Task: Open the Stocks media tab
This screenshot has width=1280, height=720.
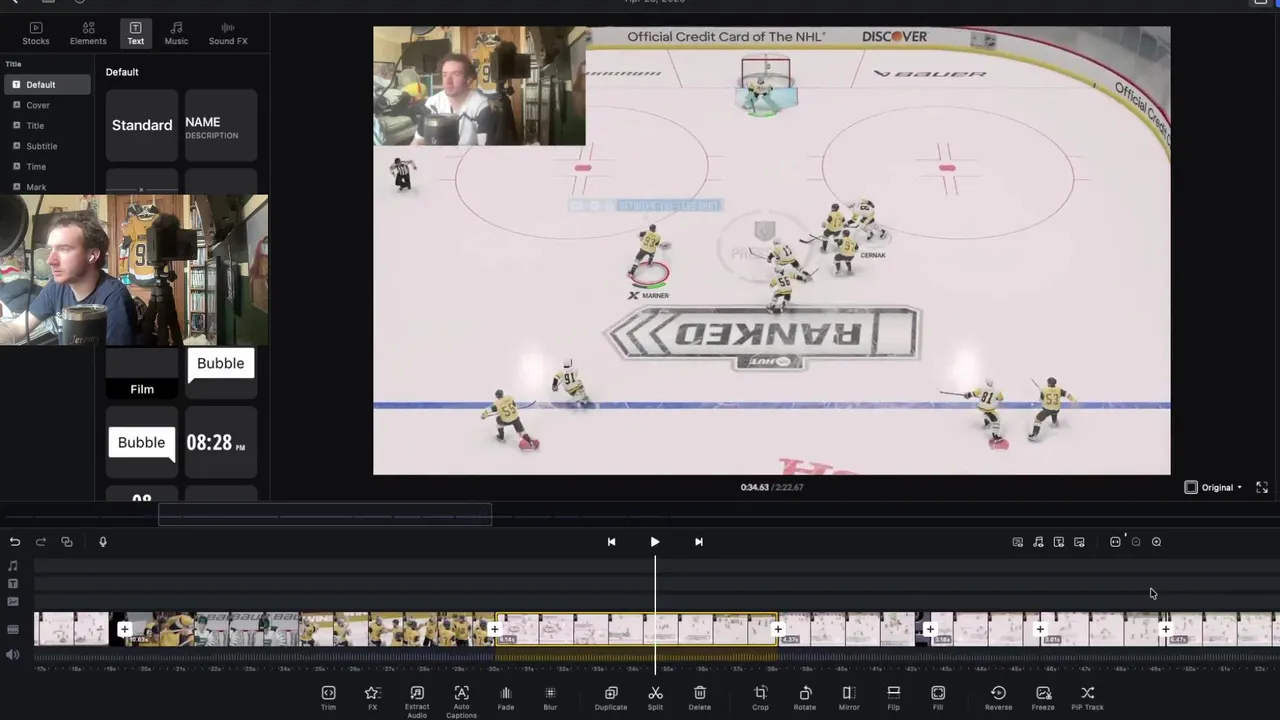Action: (36, 33)
